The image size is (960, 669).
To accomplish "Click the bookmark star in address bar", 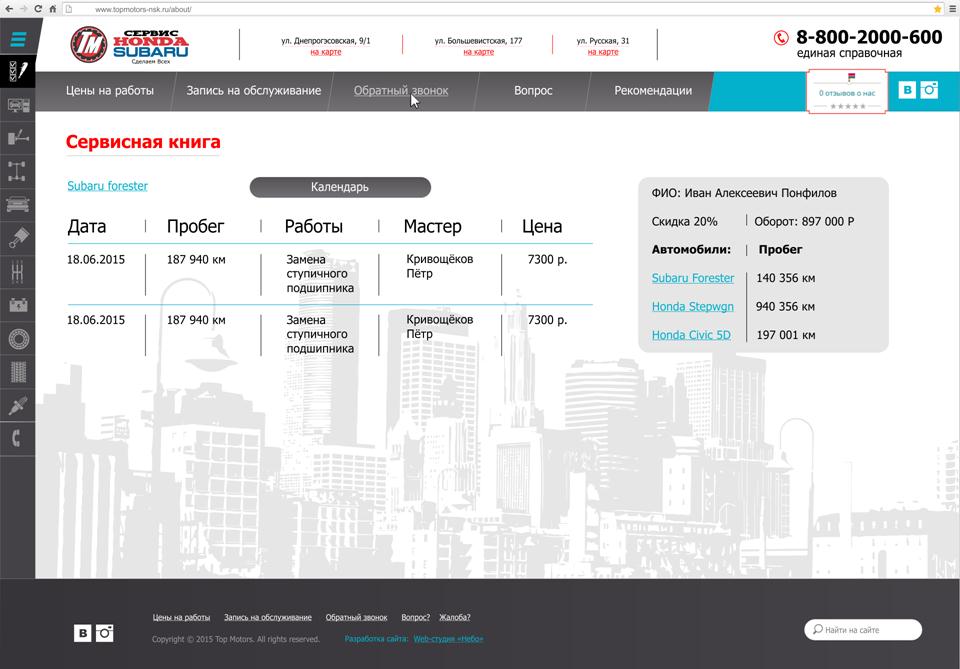I will pos(937,9).
